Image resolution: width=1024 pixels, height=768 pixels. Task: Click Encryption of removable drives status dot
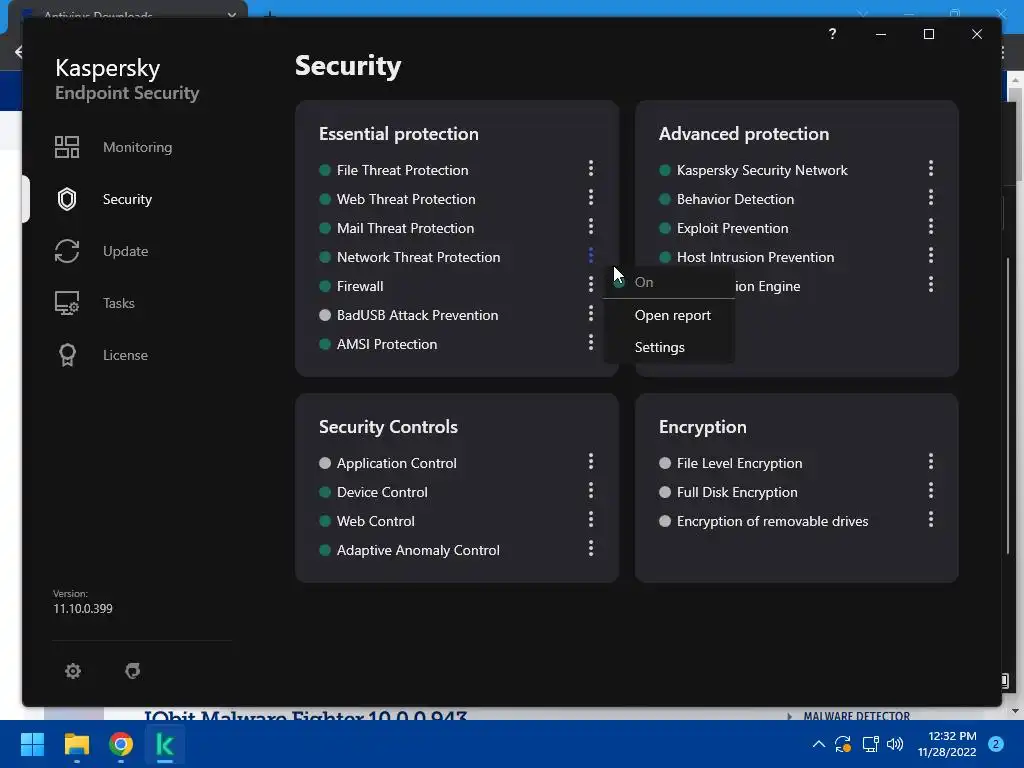tap(665, 521)
